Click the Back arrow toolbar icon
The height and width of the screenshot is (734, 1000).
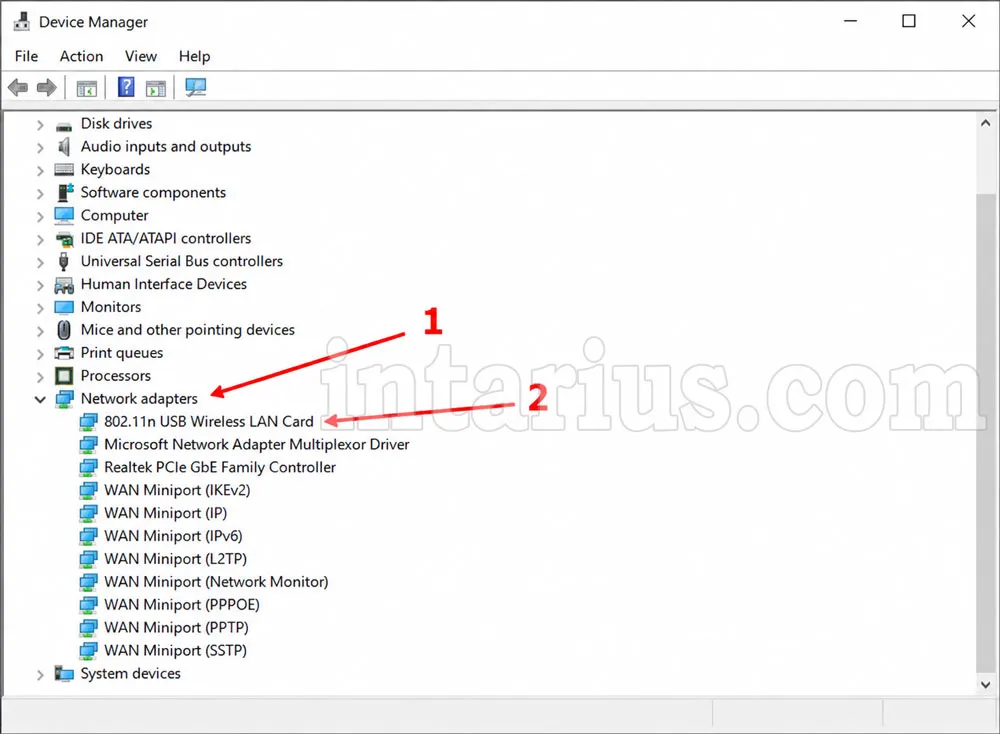[x=18, y=87]
